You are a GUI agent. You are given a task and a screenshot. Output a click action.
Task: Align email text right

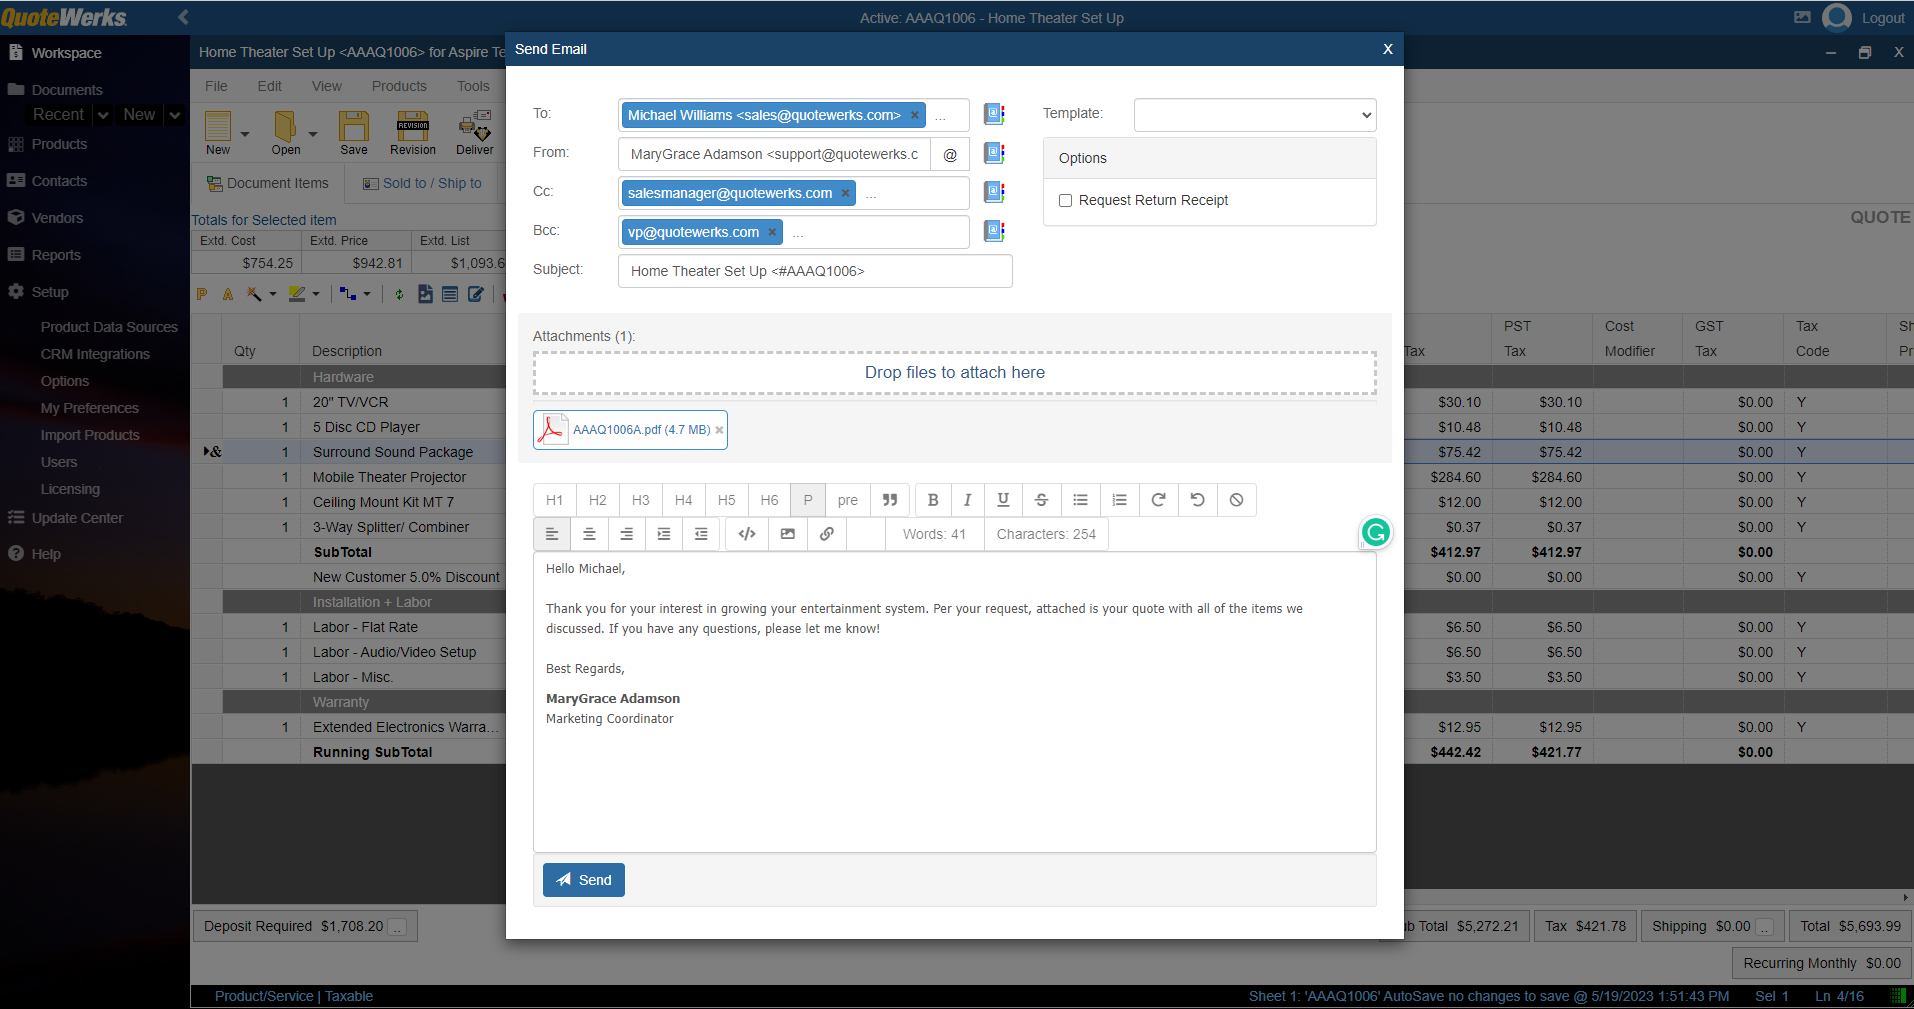coord(626,534)
